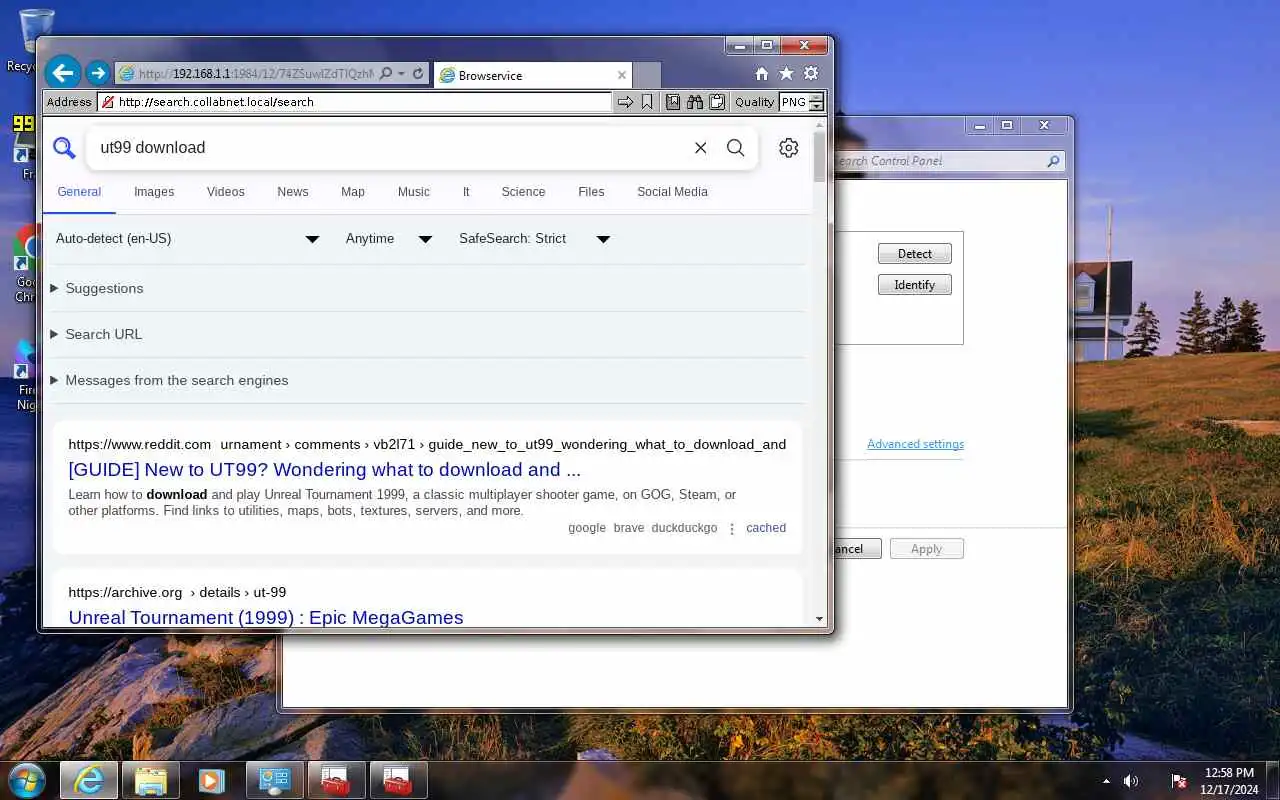Screen dimensions: 1280x800
Task: Switch to the Map tab
Action: pos(353,192)
